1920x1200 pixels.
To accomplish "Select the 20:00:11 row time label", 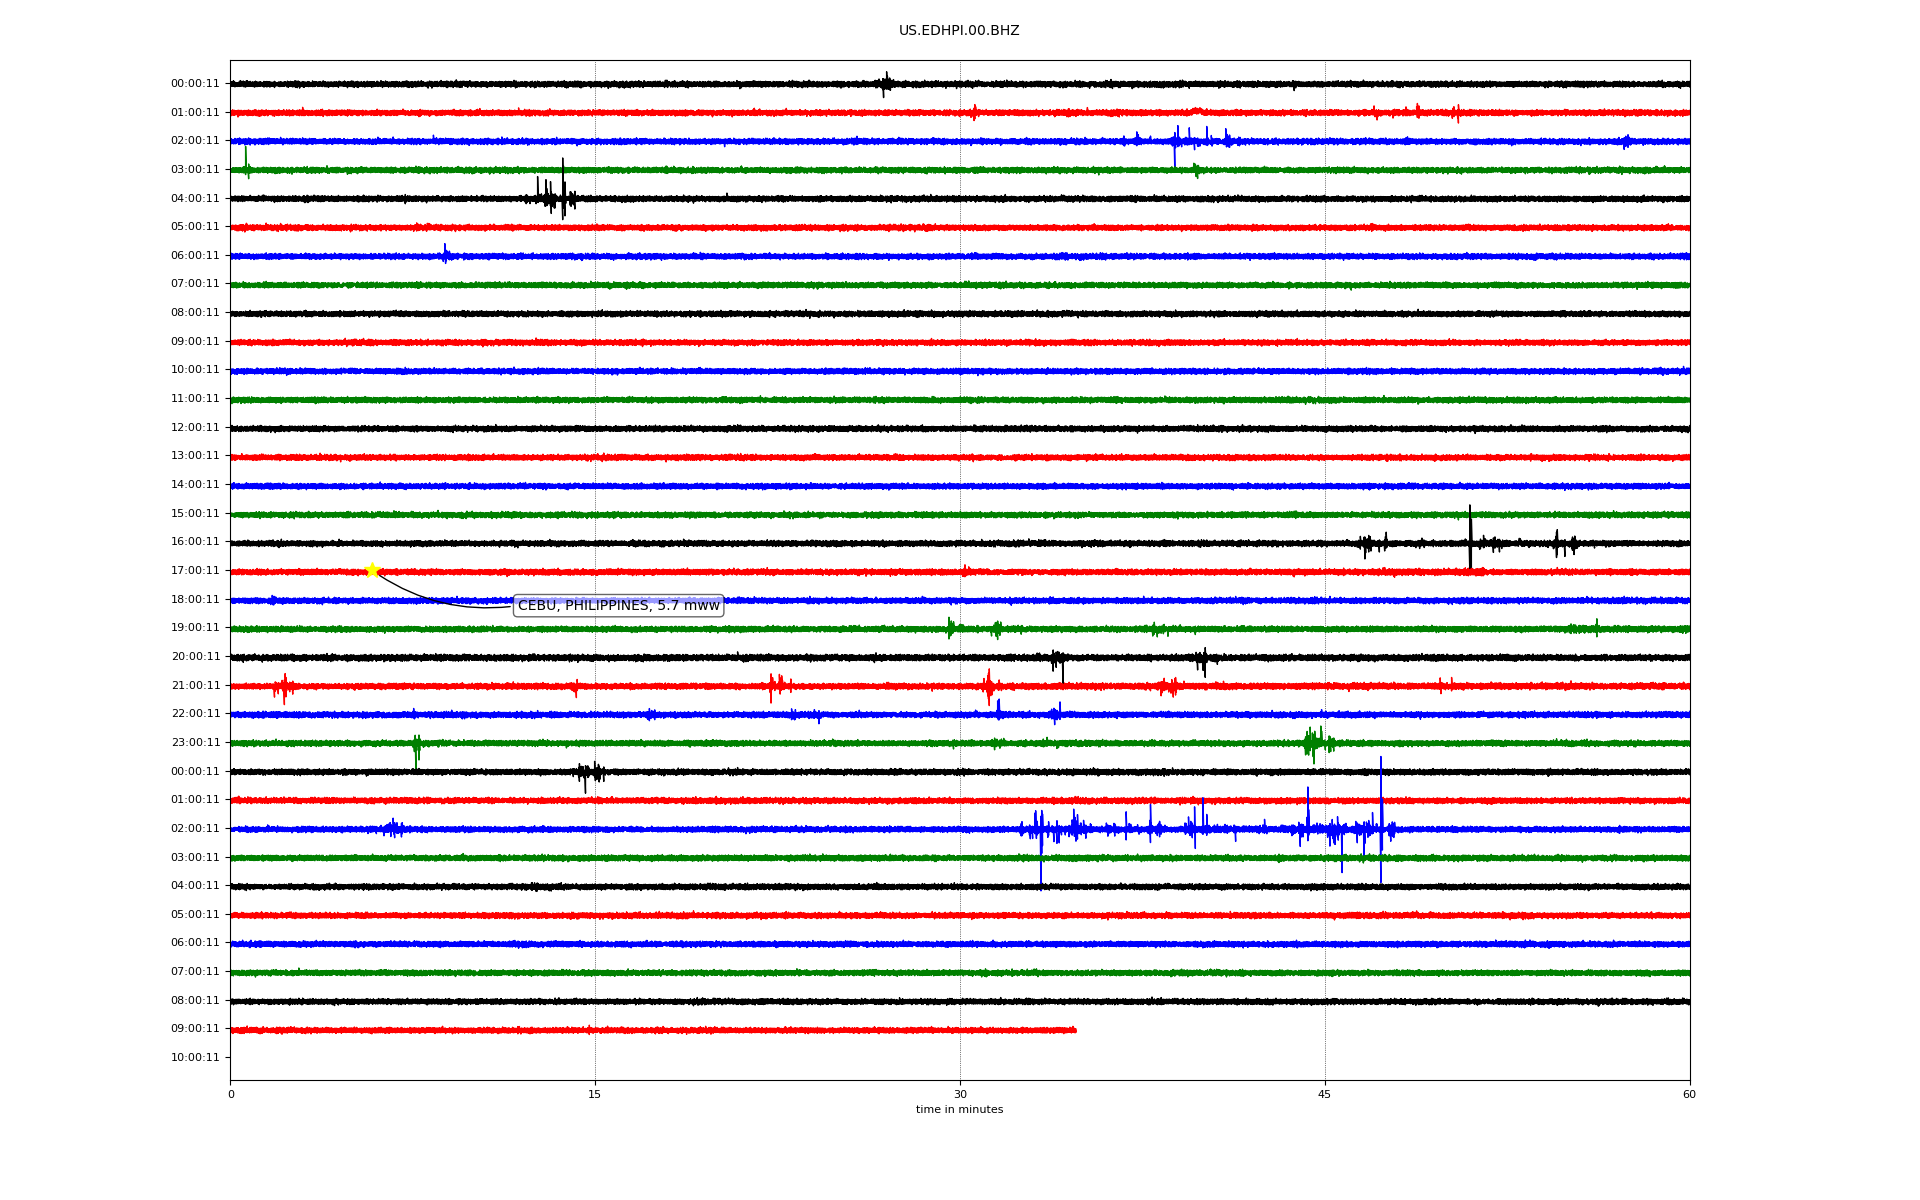I will (x=195, y=657).
